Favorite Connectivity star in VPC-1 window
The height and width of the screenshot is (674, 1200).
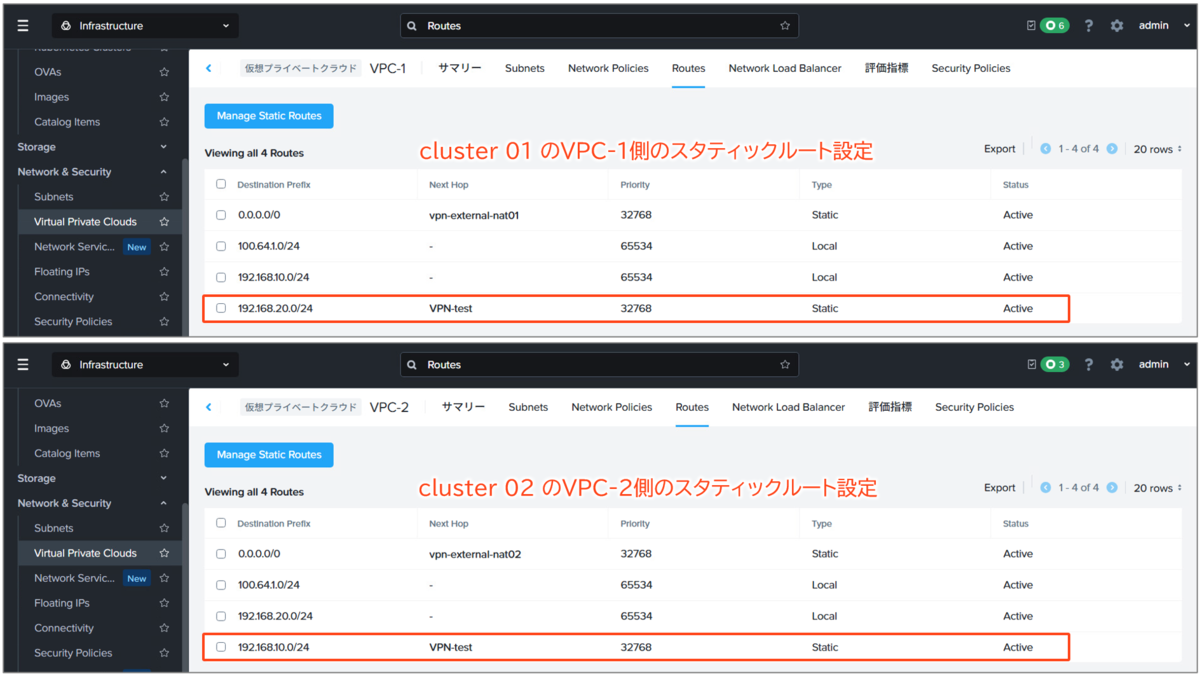click(x=164, y=297)
